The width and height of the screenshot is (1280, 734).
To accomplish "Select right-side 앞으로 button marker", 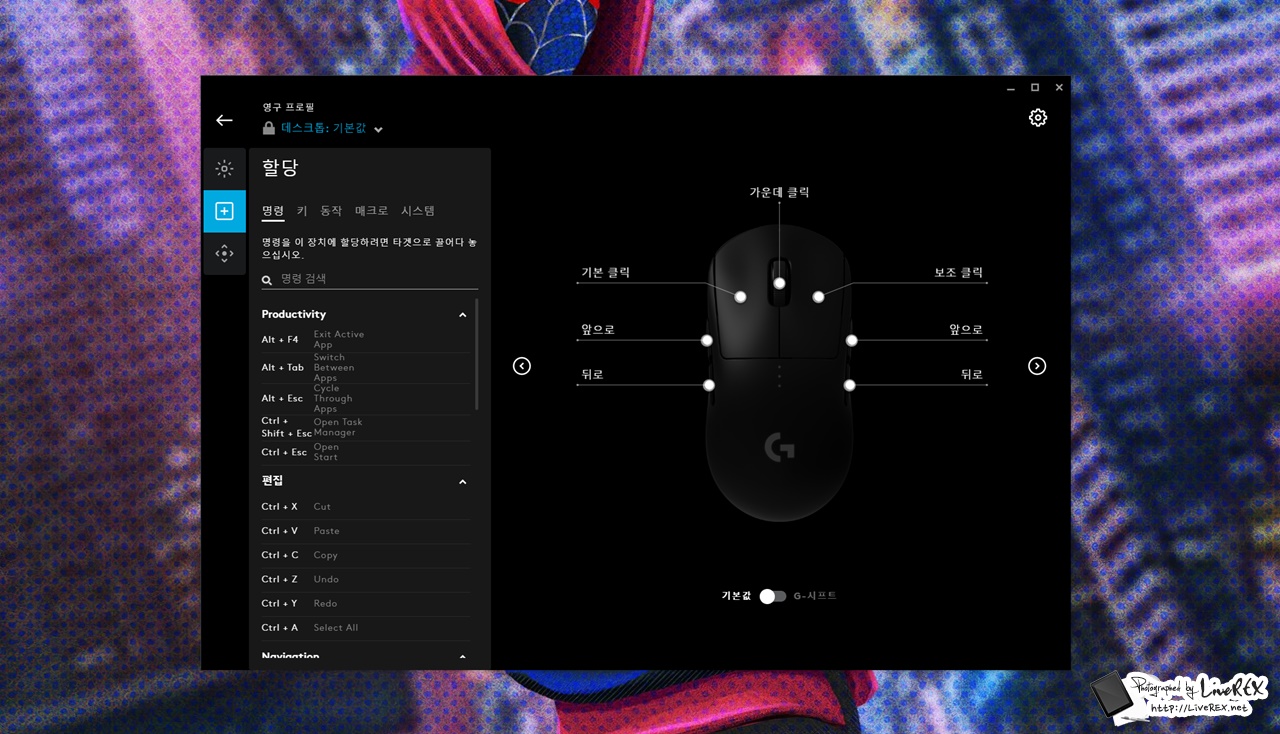I will pyautogui.click(x=852, y=341).
